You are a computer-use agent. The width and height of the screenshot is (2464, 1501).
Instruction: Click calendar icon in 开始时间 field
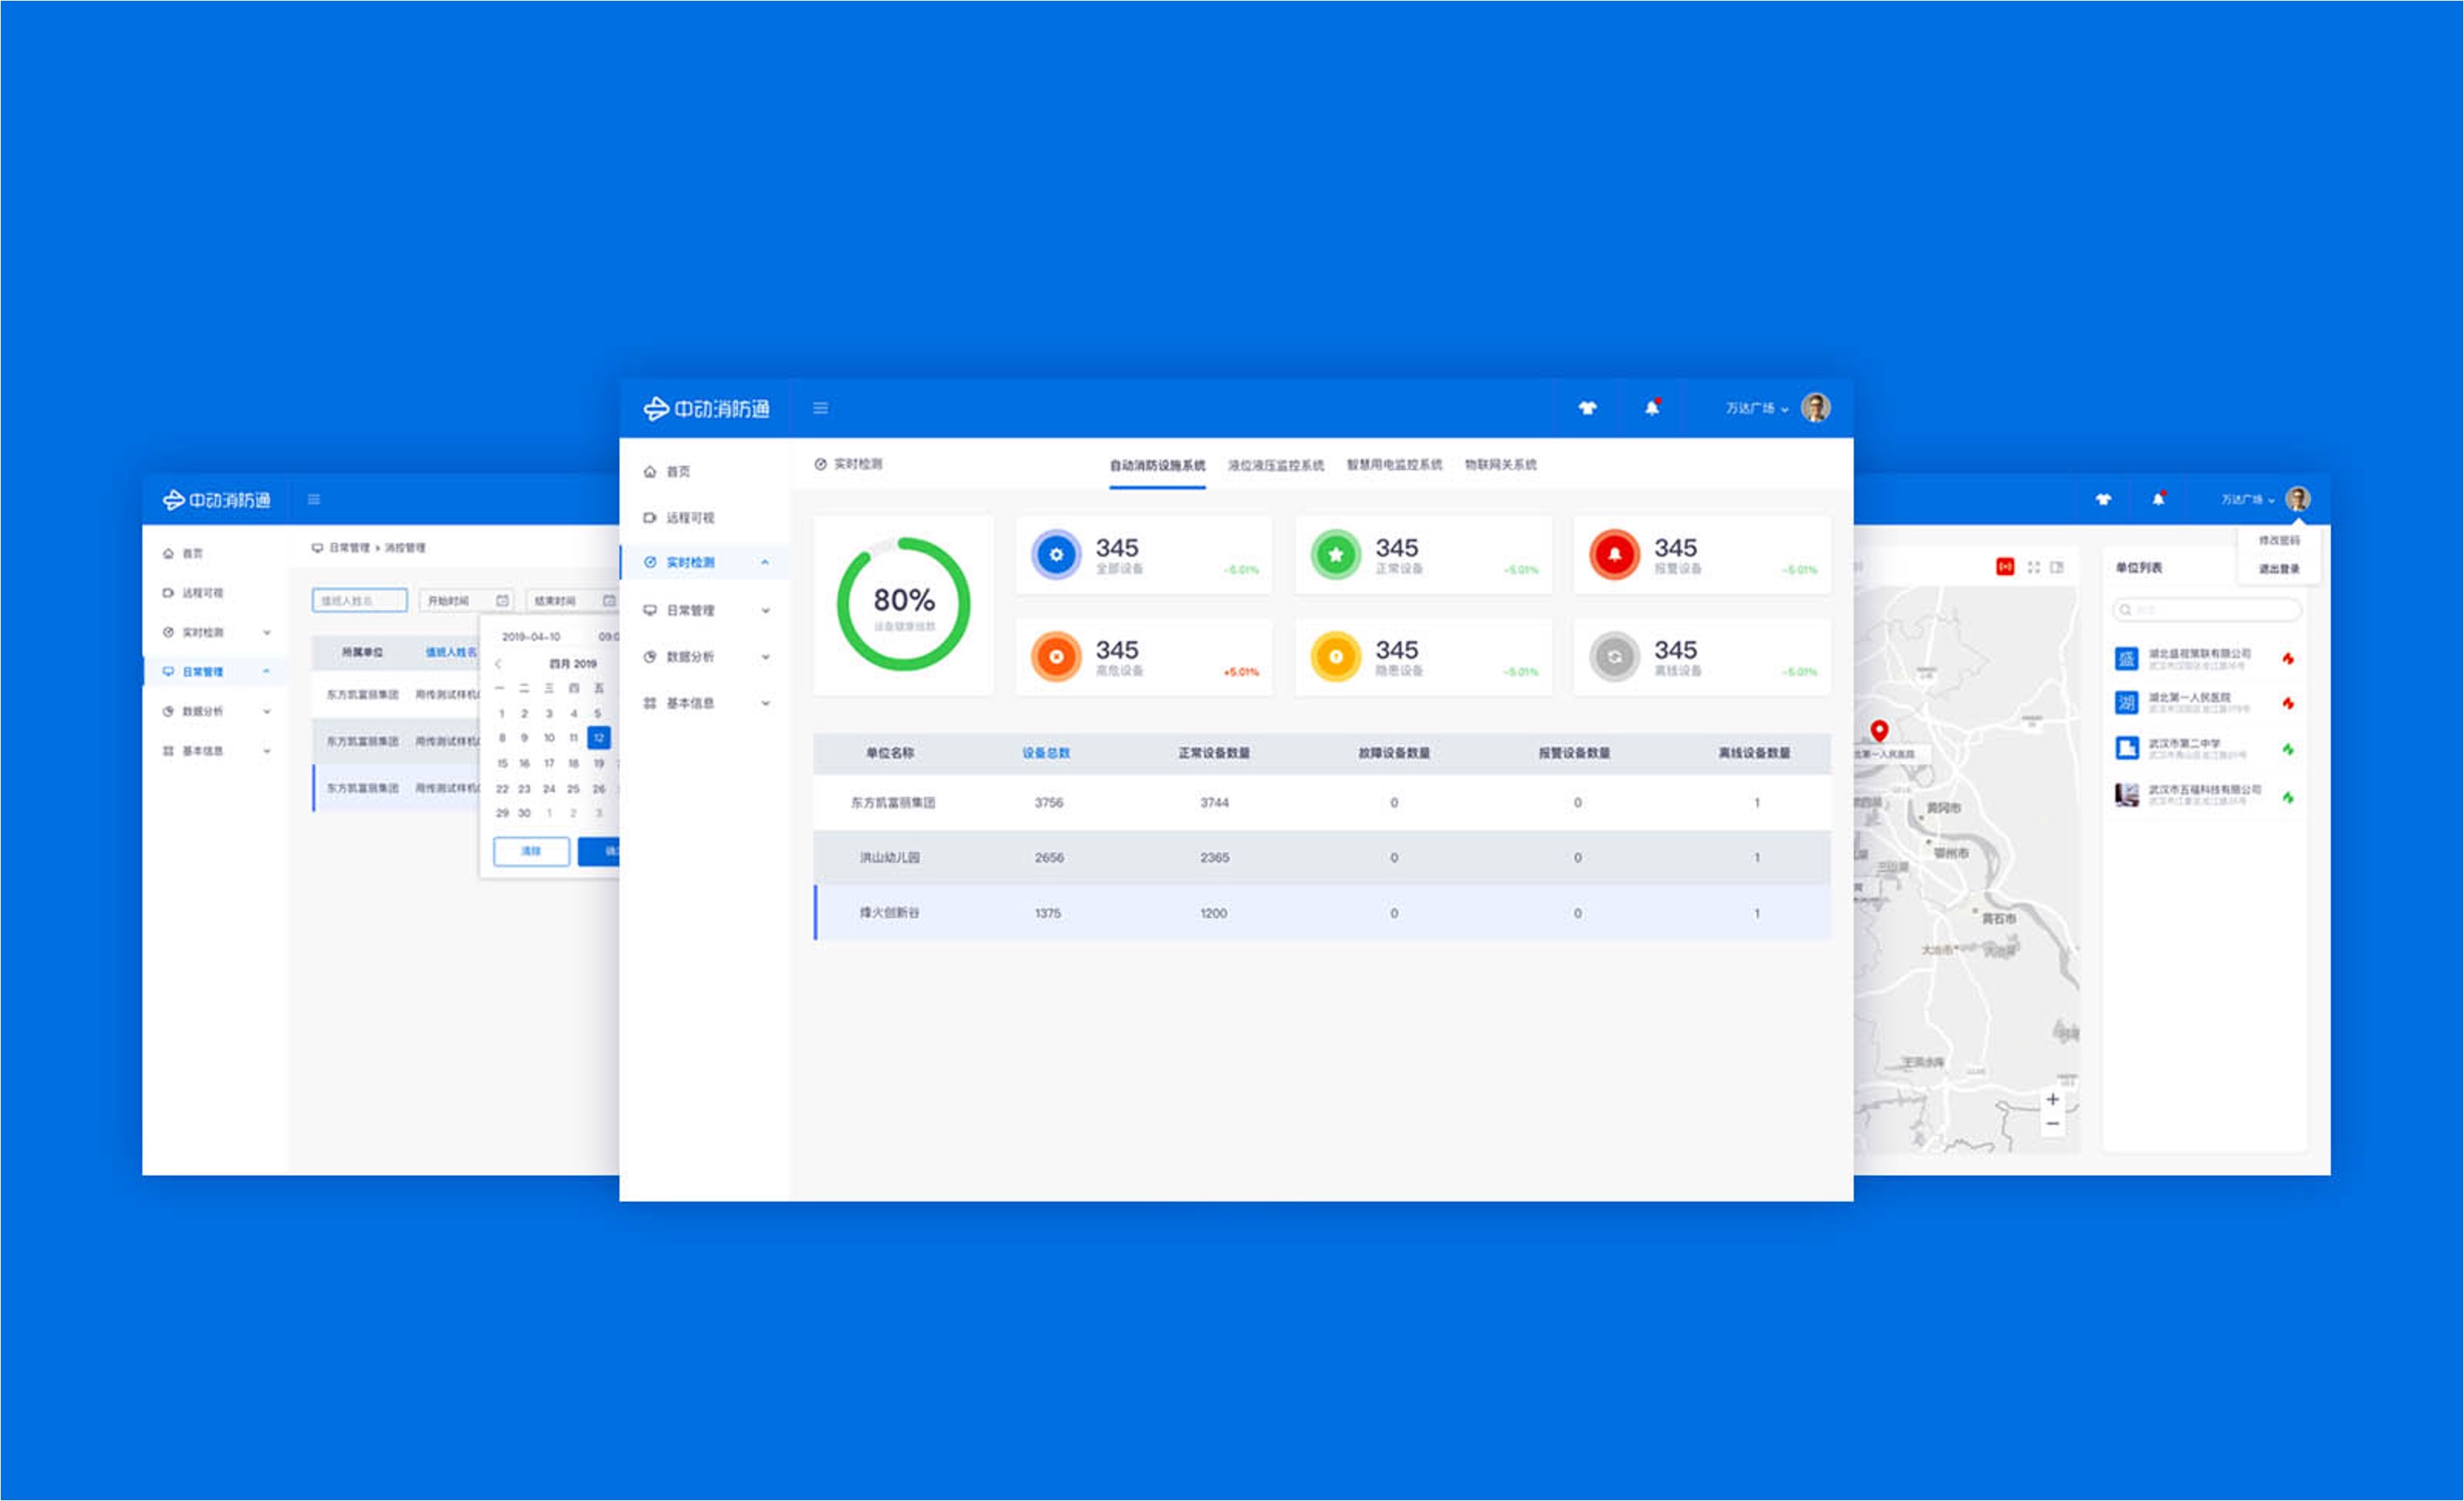tap(503, 600)
